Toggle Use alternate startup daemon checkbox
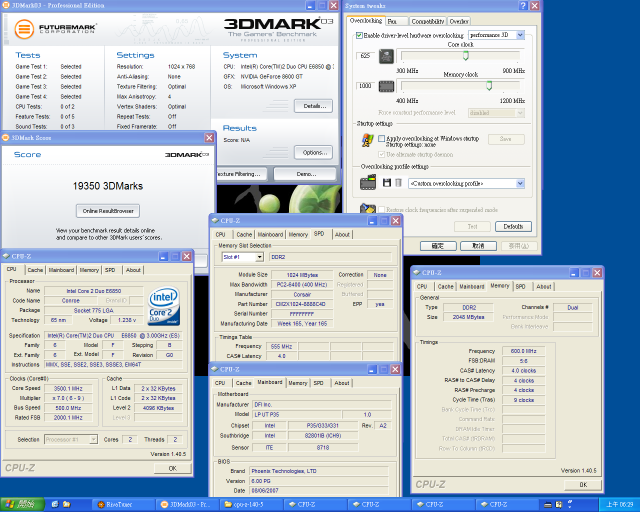Viewport: 640px width, 512px height. (382, 154)
